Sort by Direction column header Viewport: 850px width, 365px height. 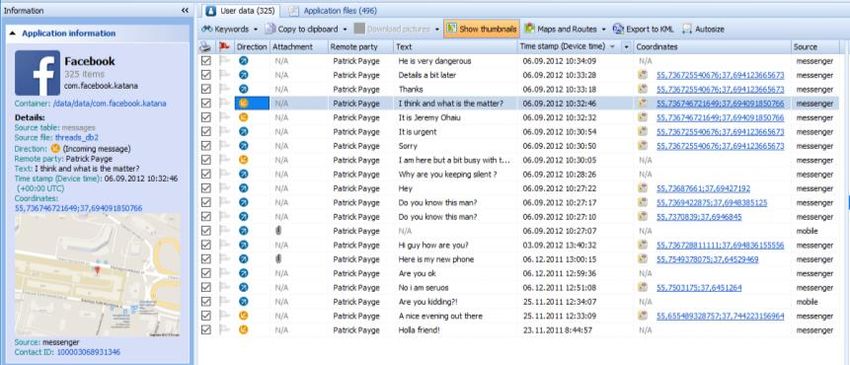252,47
